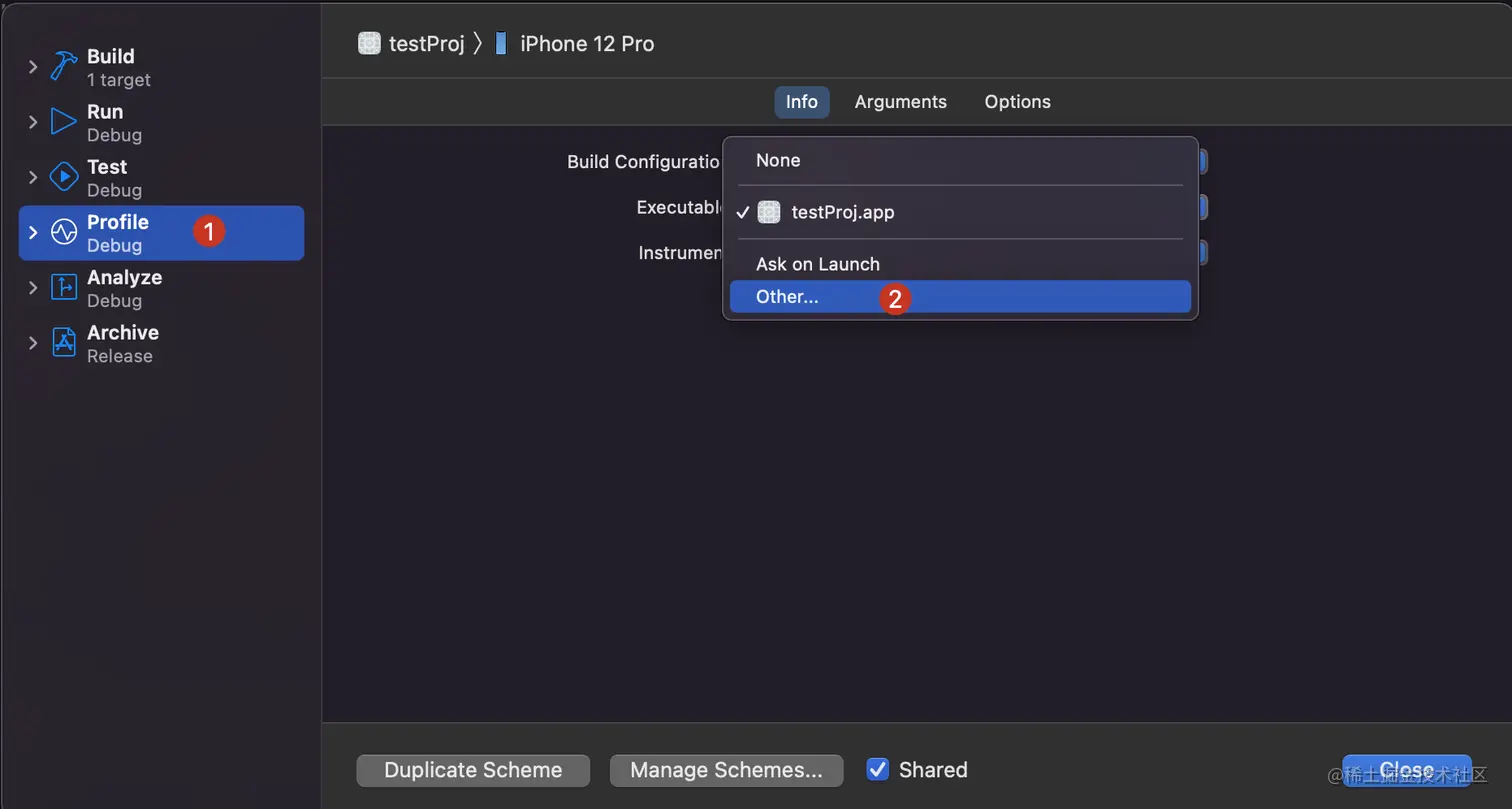The image size is (1512, 809).
Task: Expand the Build action disclosure chevron
Action: (x=33, y=67)
